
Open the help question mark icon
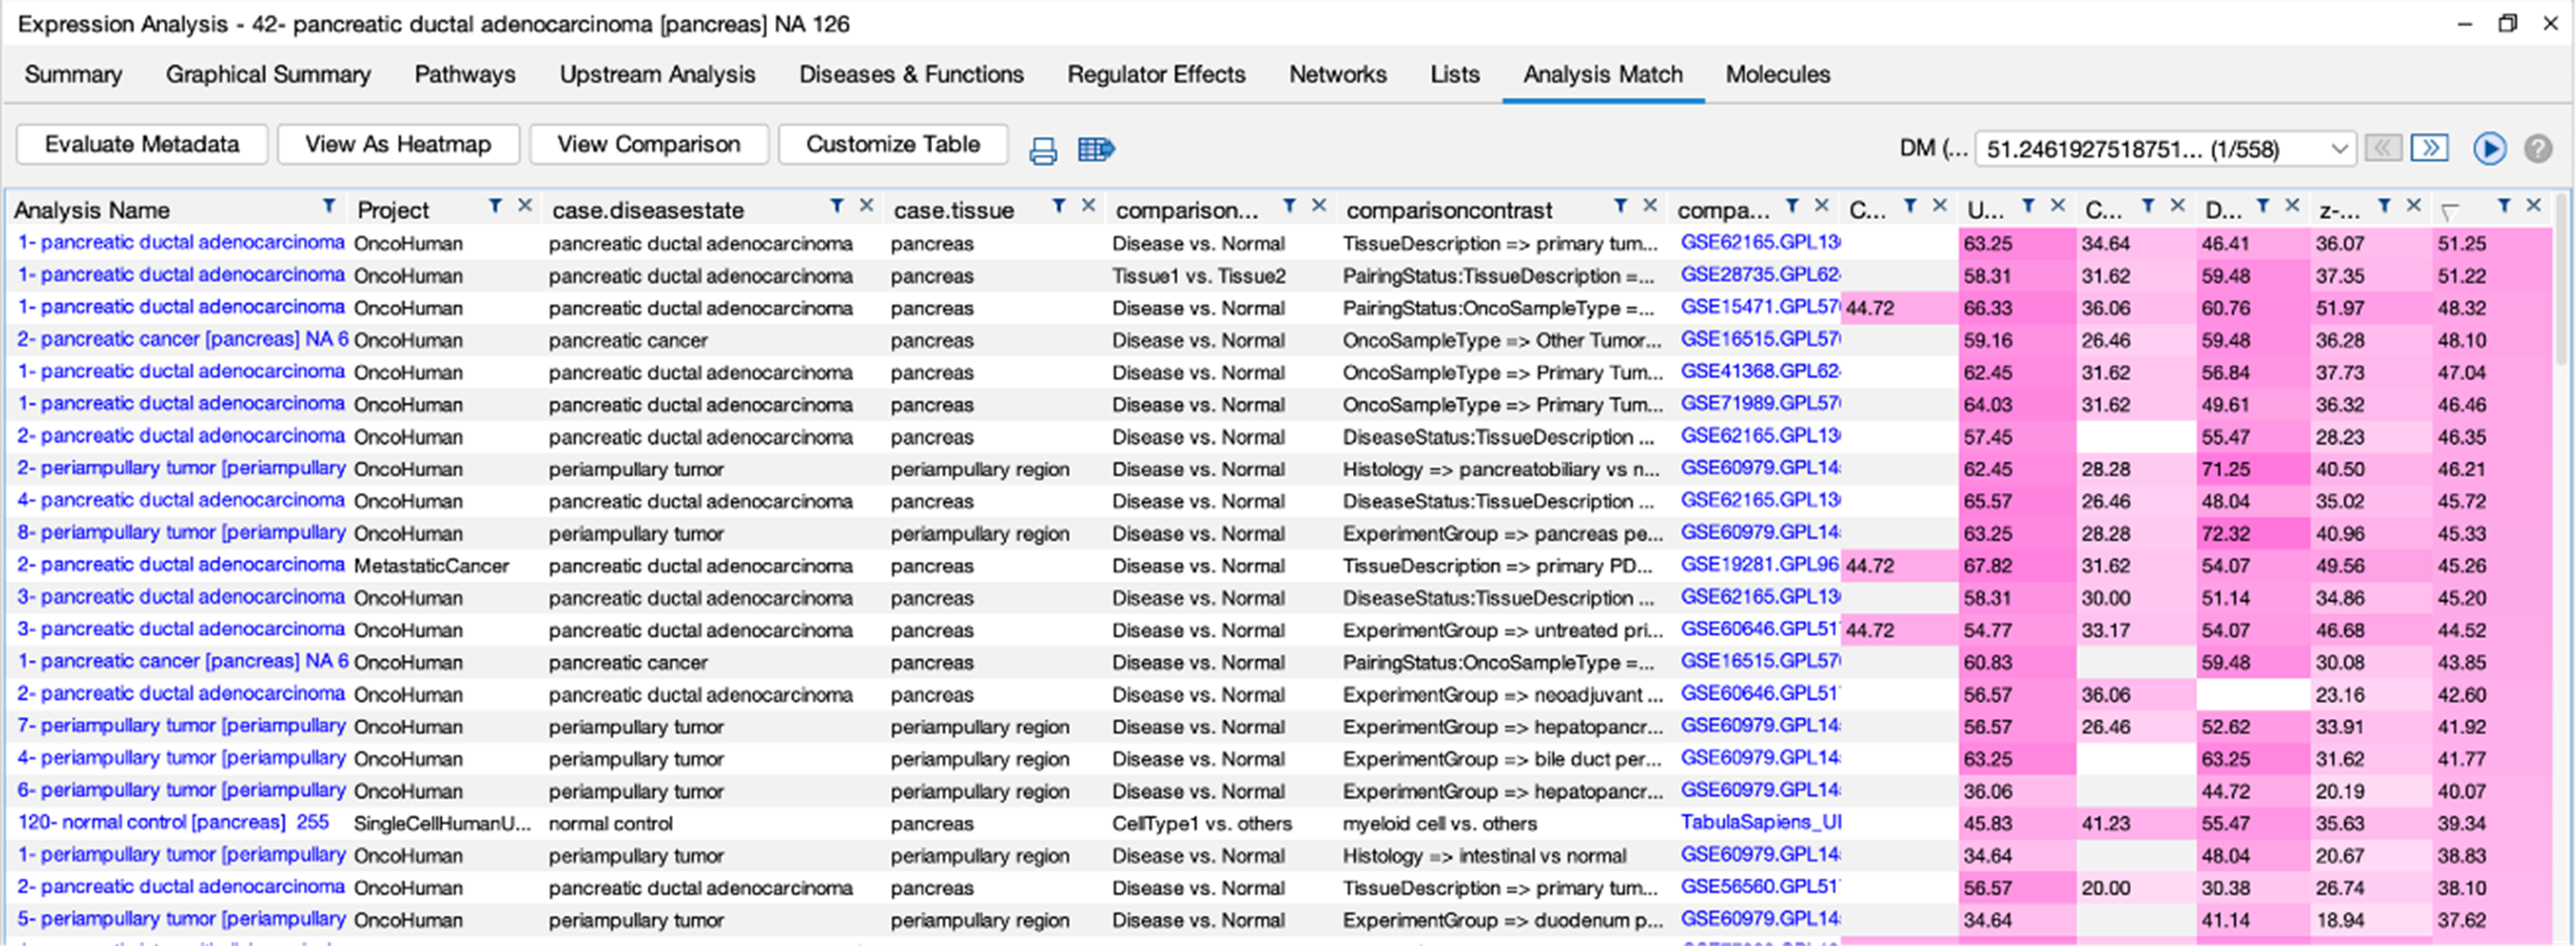click(x=2537, y=149)
